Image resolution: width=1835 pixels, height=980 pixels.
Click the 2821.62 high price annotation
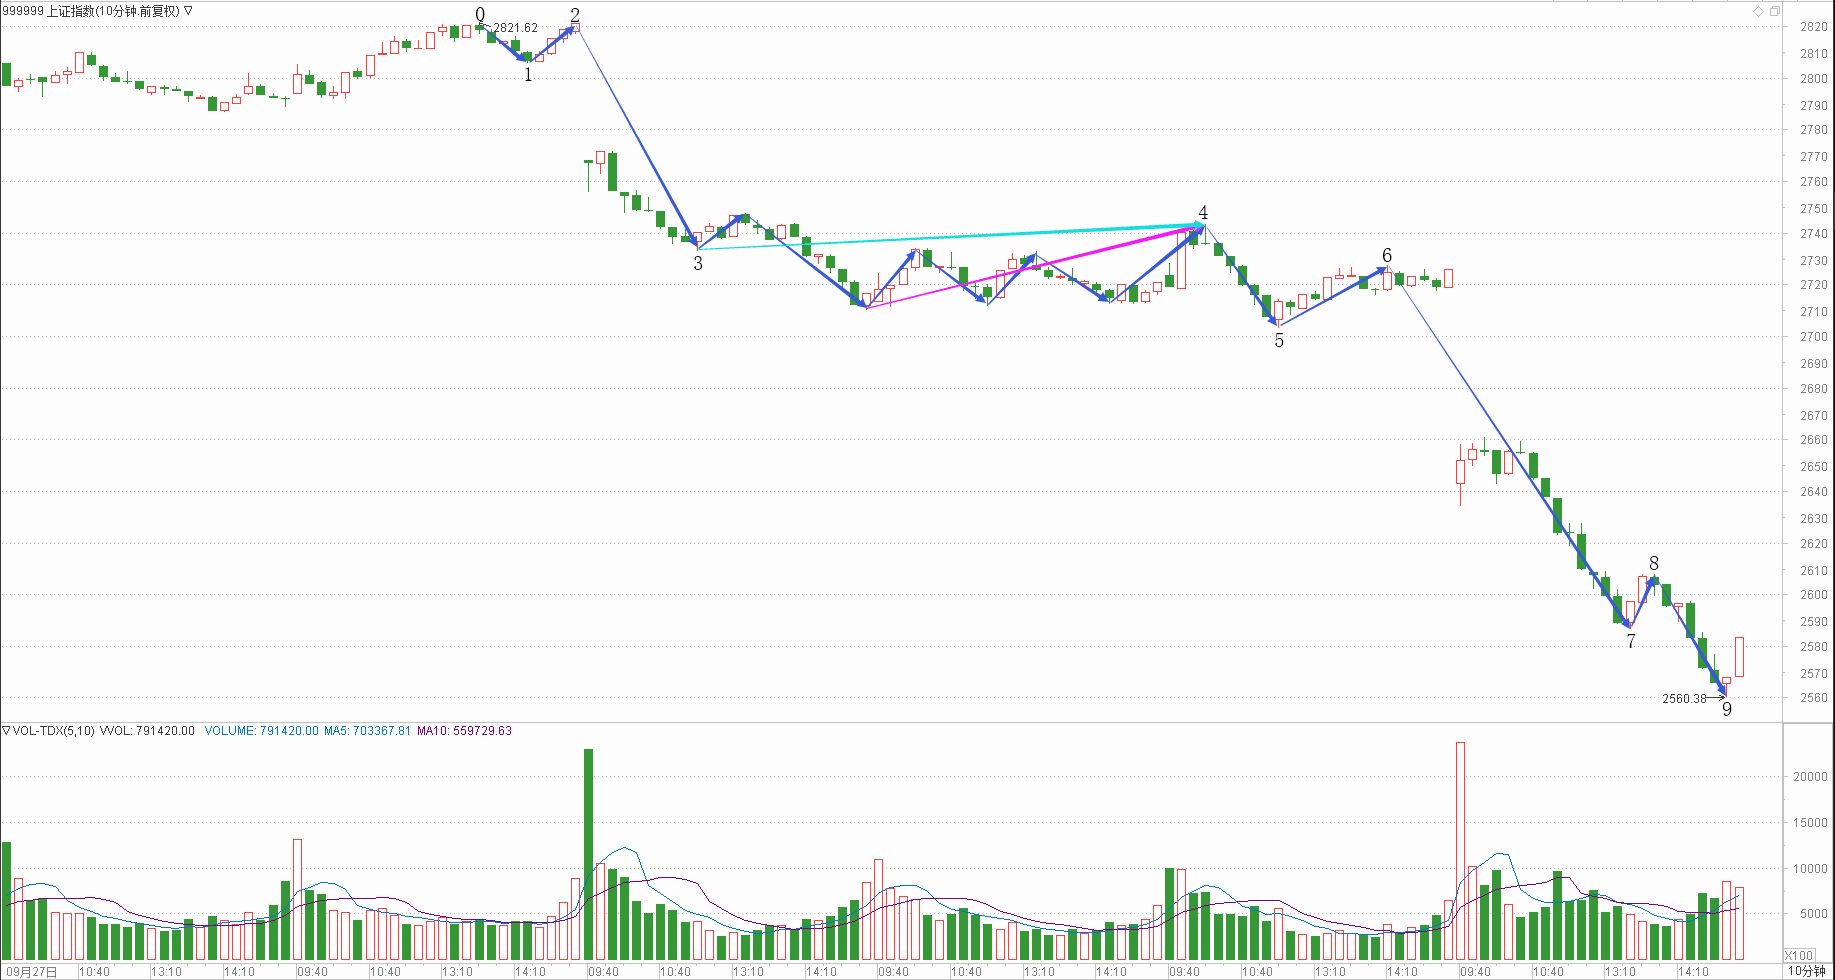(x=515, y=28)
